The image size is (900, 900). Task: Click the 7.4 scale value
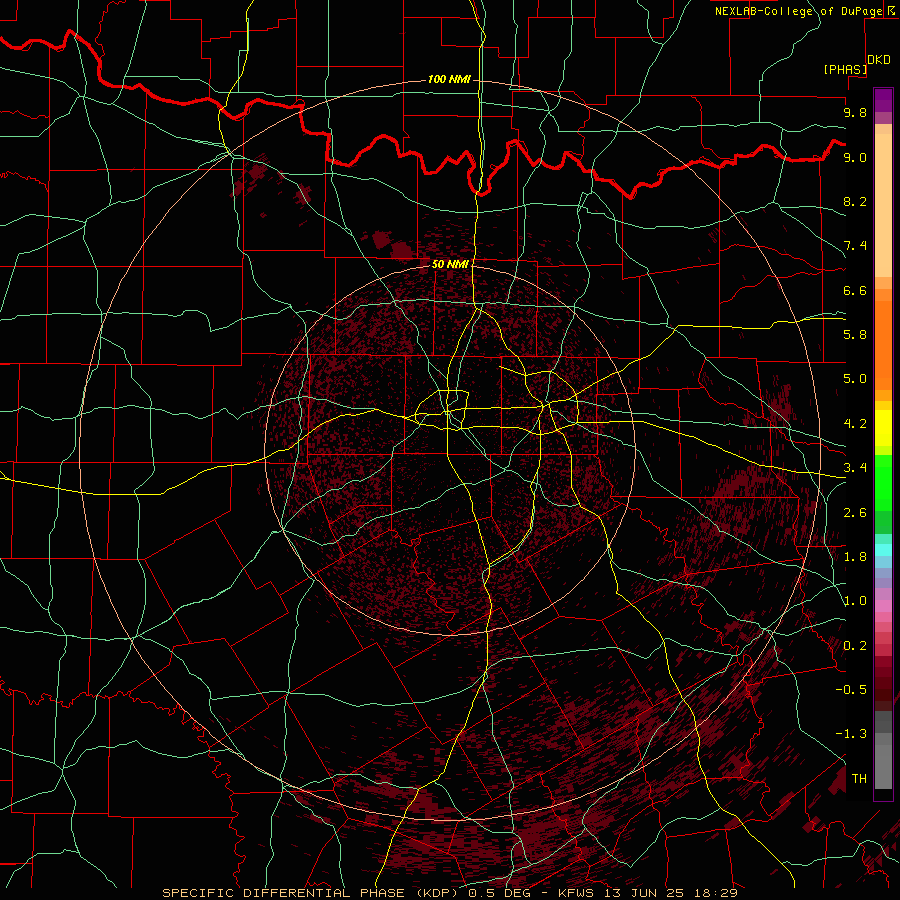click(855, 246)
